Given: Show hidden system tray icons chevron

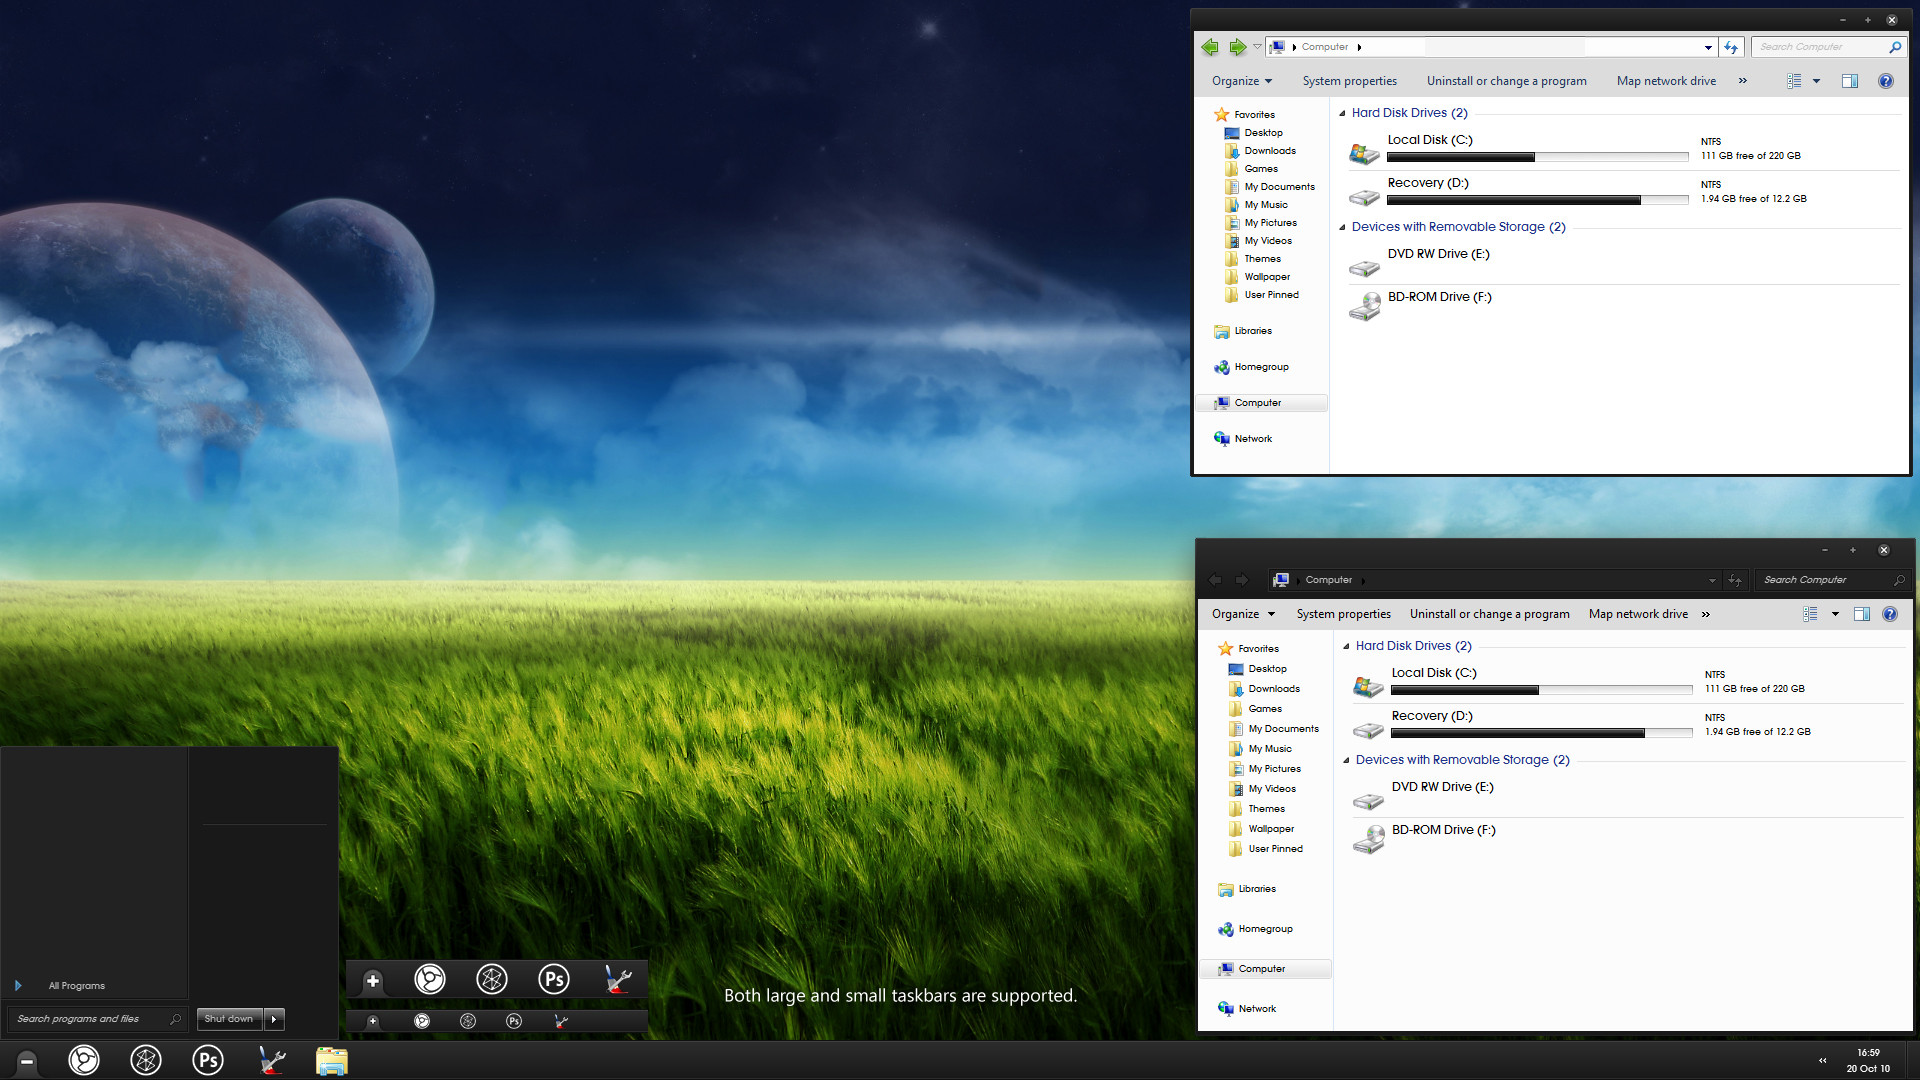Looking at the screenshot, I should (x=1822, y=1061).
